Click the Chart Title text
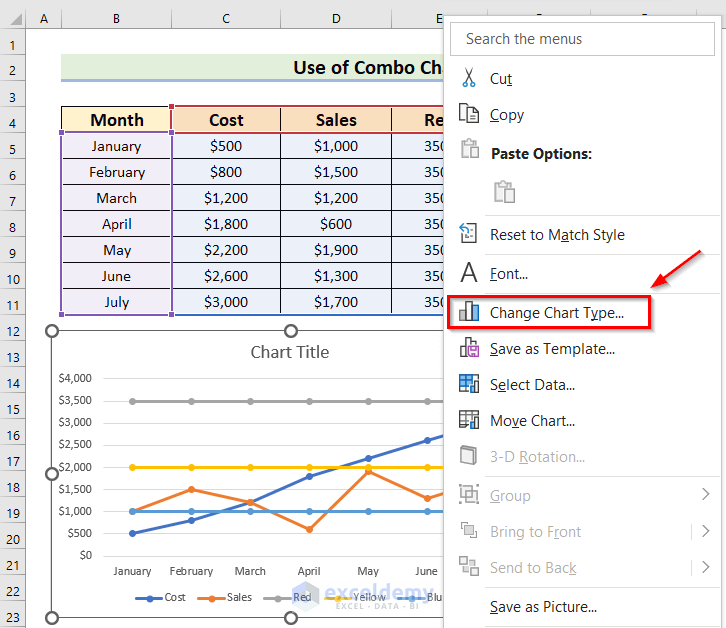Viewport: 726px width, 628px height. click(x=290, y=352)
